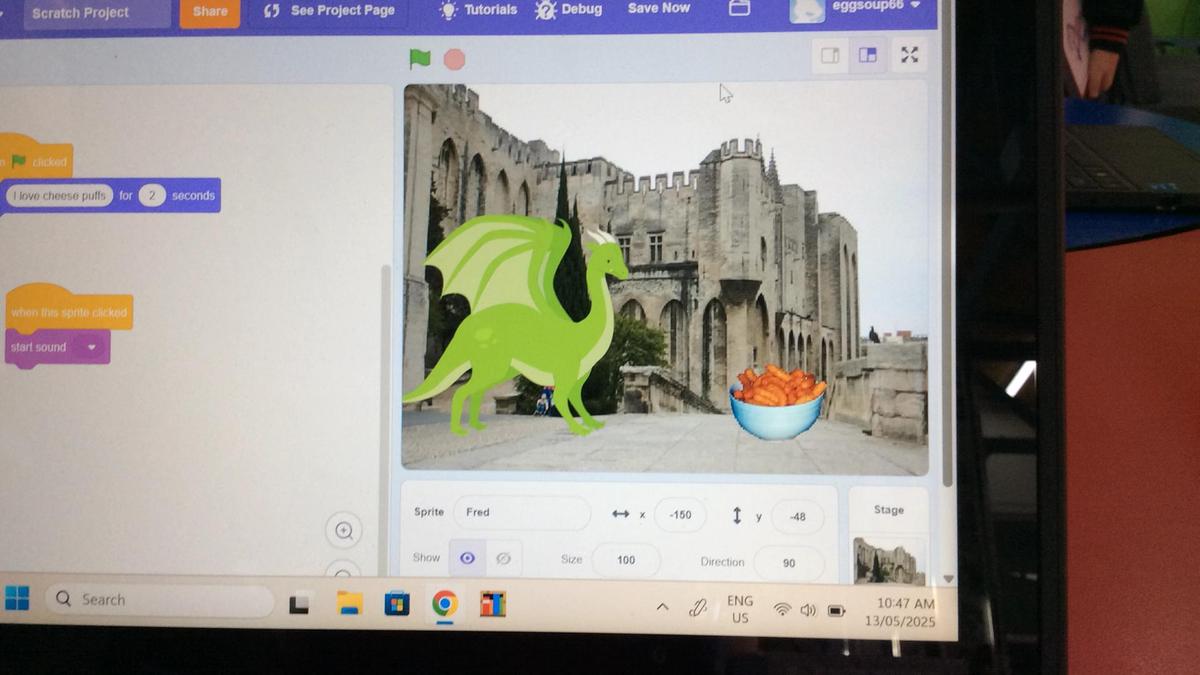Switch to large stage layout
Screen dimensions: 1200x675
click(x=868, y=56)
